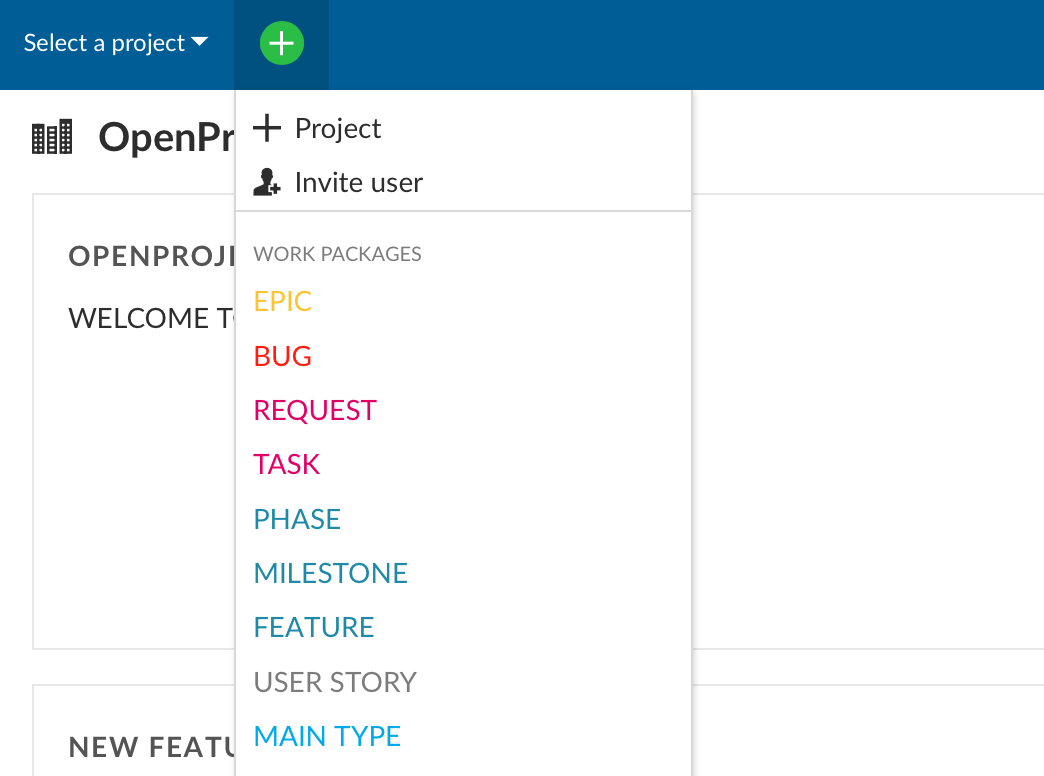Pick the REQUEST work package type
Screen dimensions: 1044x776
315,410
